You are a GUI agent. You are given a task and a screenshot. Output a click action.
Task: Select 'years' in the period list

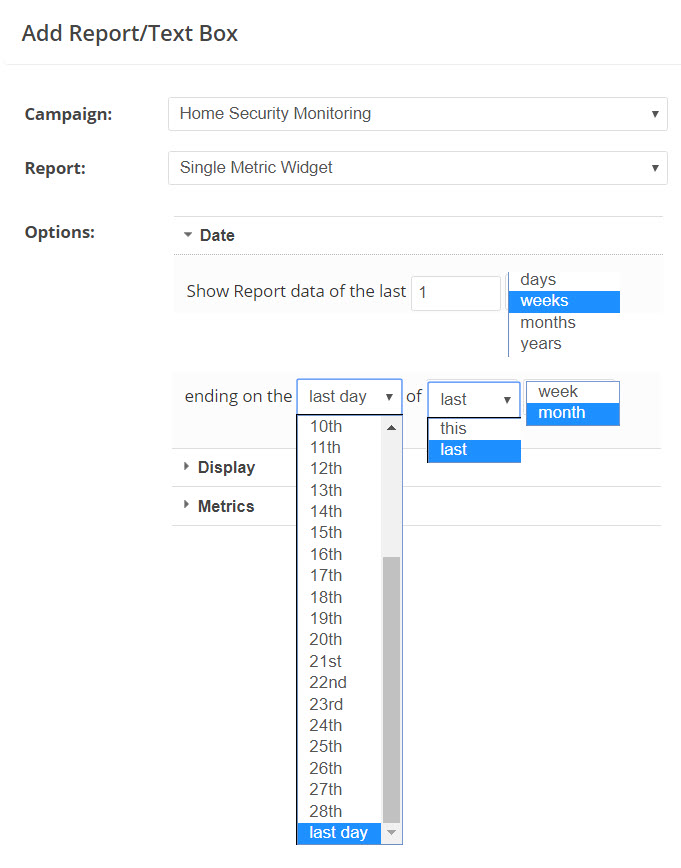(541, 343)
